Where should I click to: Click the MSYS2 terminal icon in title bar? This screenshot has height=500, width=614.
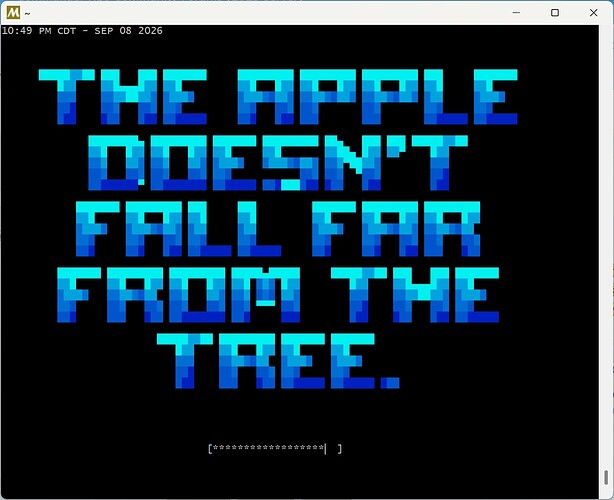point(13,13)
